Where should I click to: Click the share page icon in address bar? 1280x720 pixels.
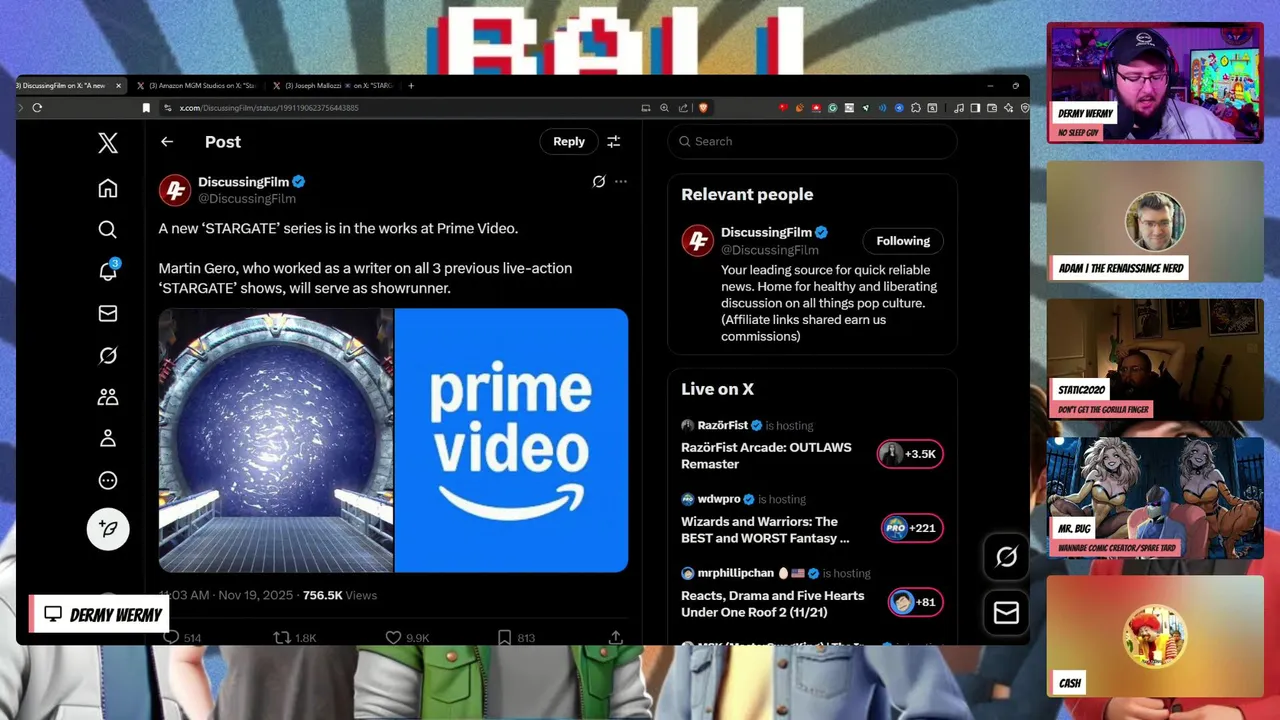683,108
